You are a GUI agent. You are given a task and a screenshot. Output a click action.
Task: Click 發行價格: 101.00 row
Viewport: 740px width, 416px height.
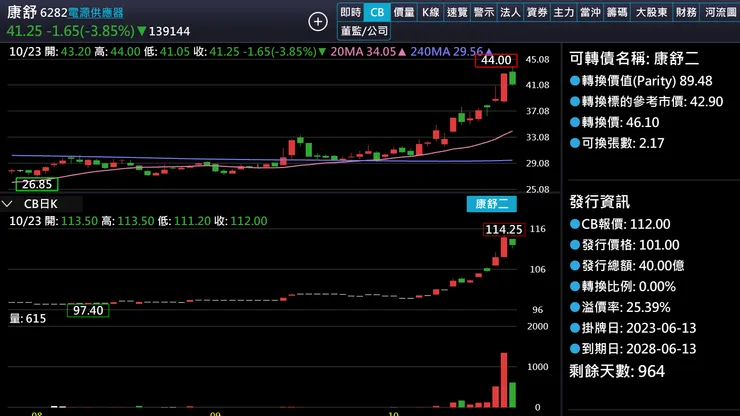[x=625, y=245]
